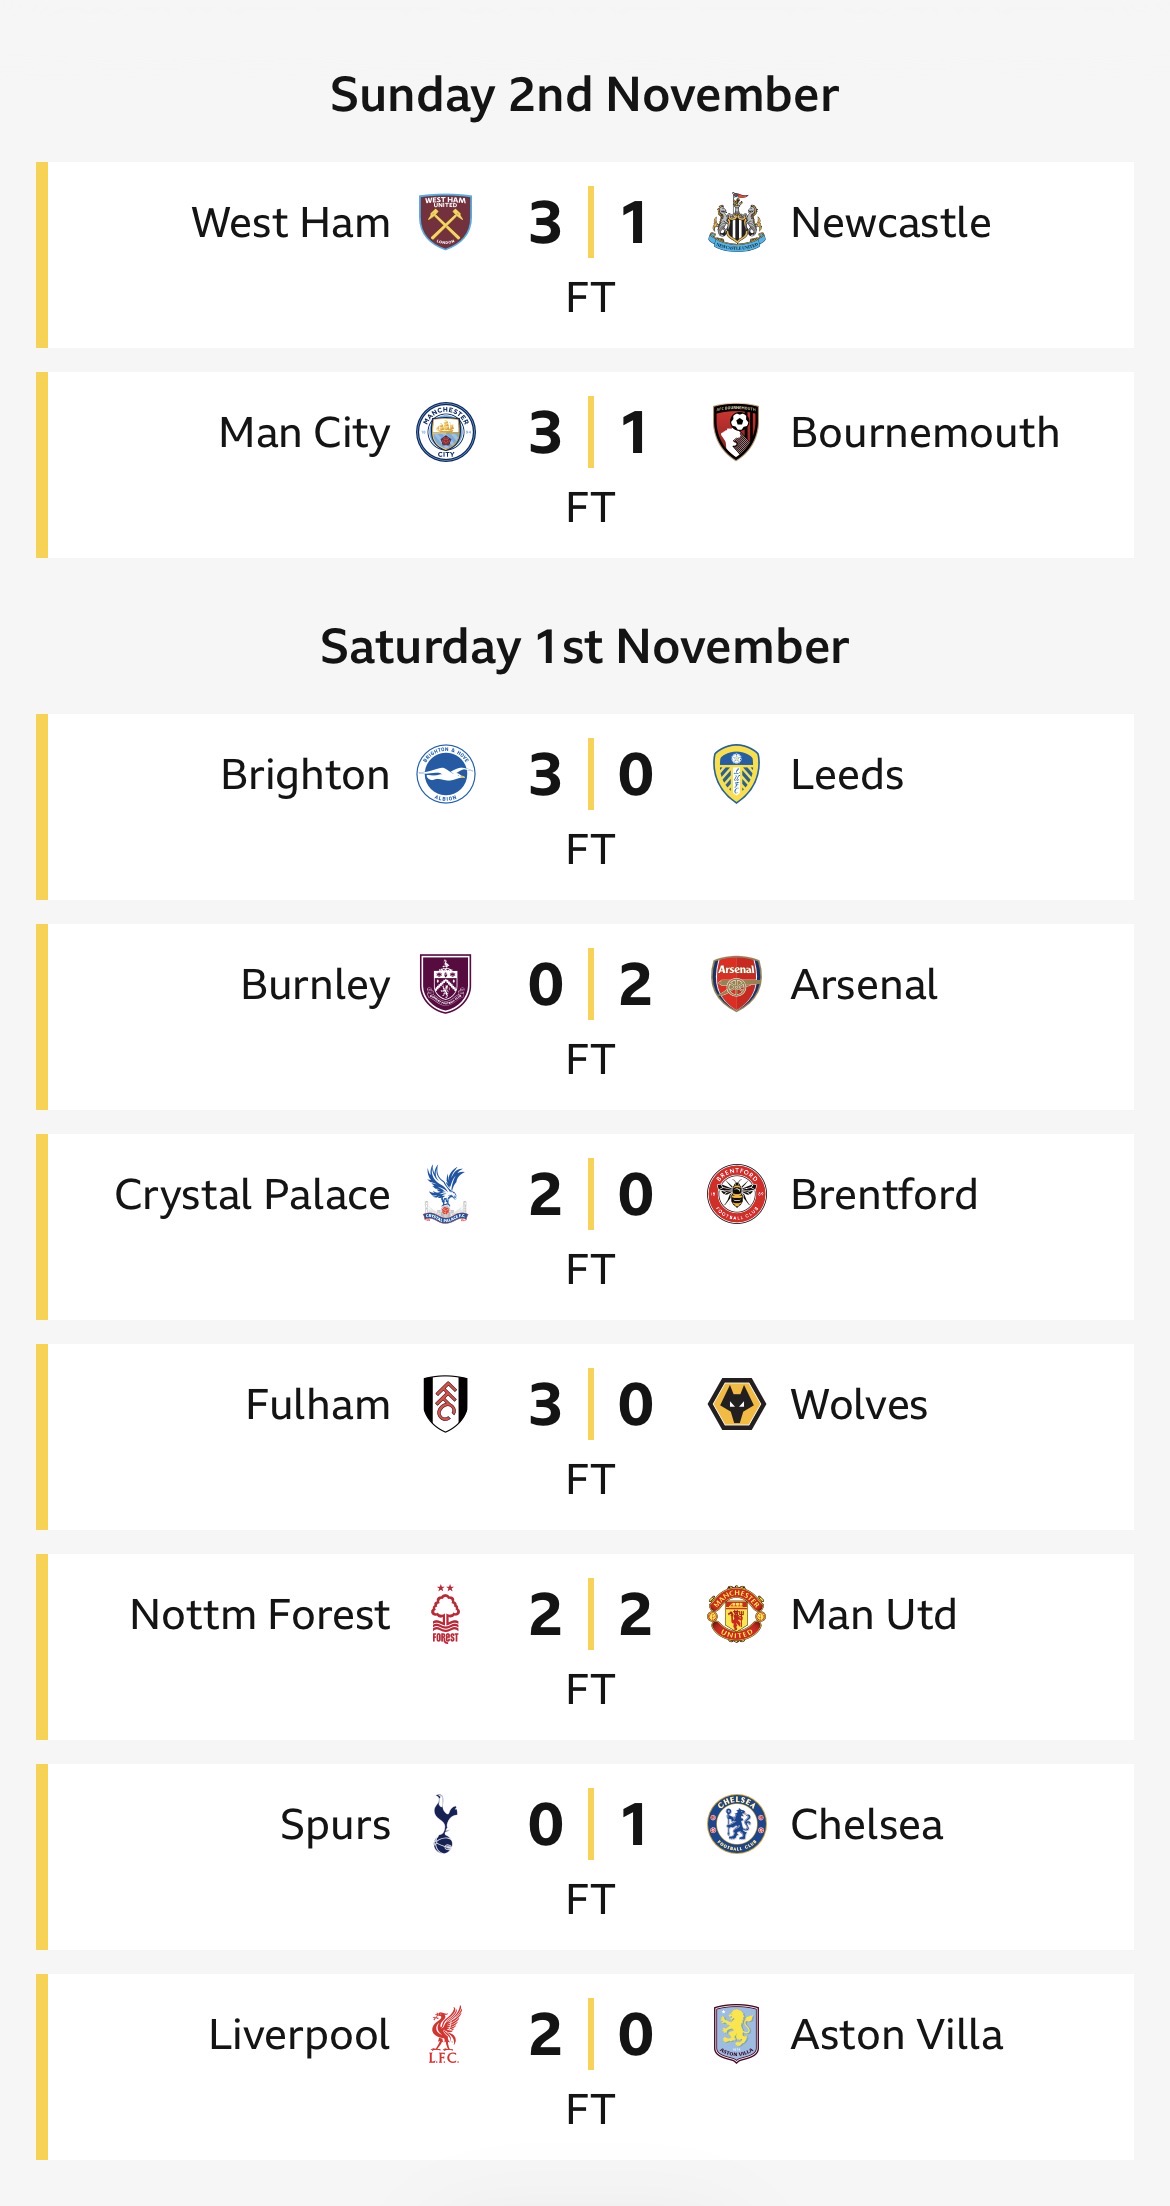Click the Leeds crest icon
The height and width of the screenshot is (2206, 1170).
pyautogui.click(x=736, y=774)
